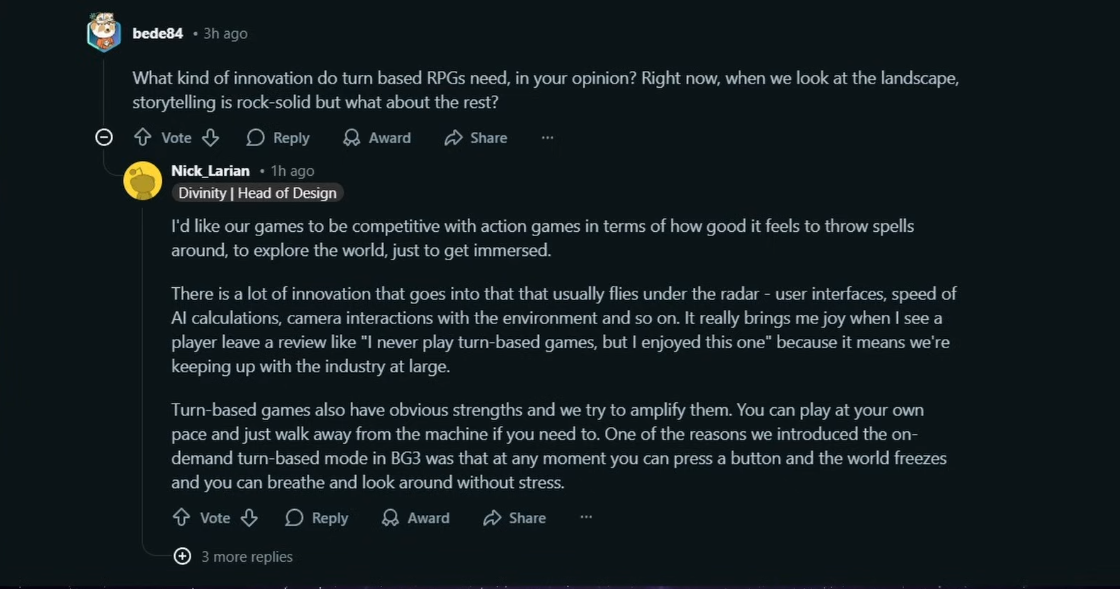Viewport: 1120px width, 589px height.
Task: Share Nick_Larian's reply
Action: coord(514,518)
